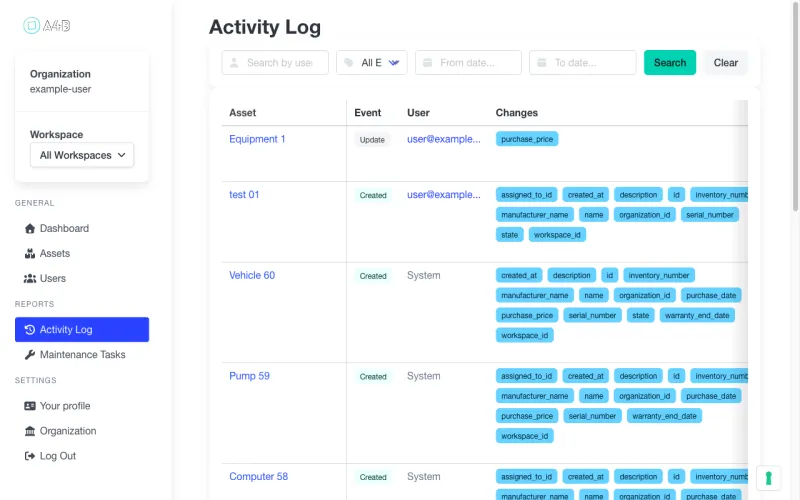Open the Computer 58 asset link
The image size is (800, 500).
[259, 476]
